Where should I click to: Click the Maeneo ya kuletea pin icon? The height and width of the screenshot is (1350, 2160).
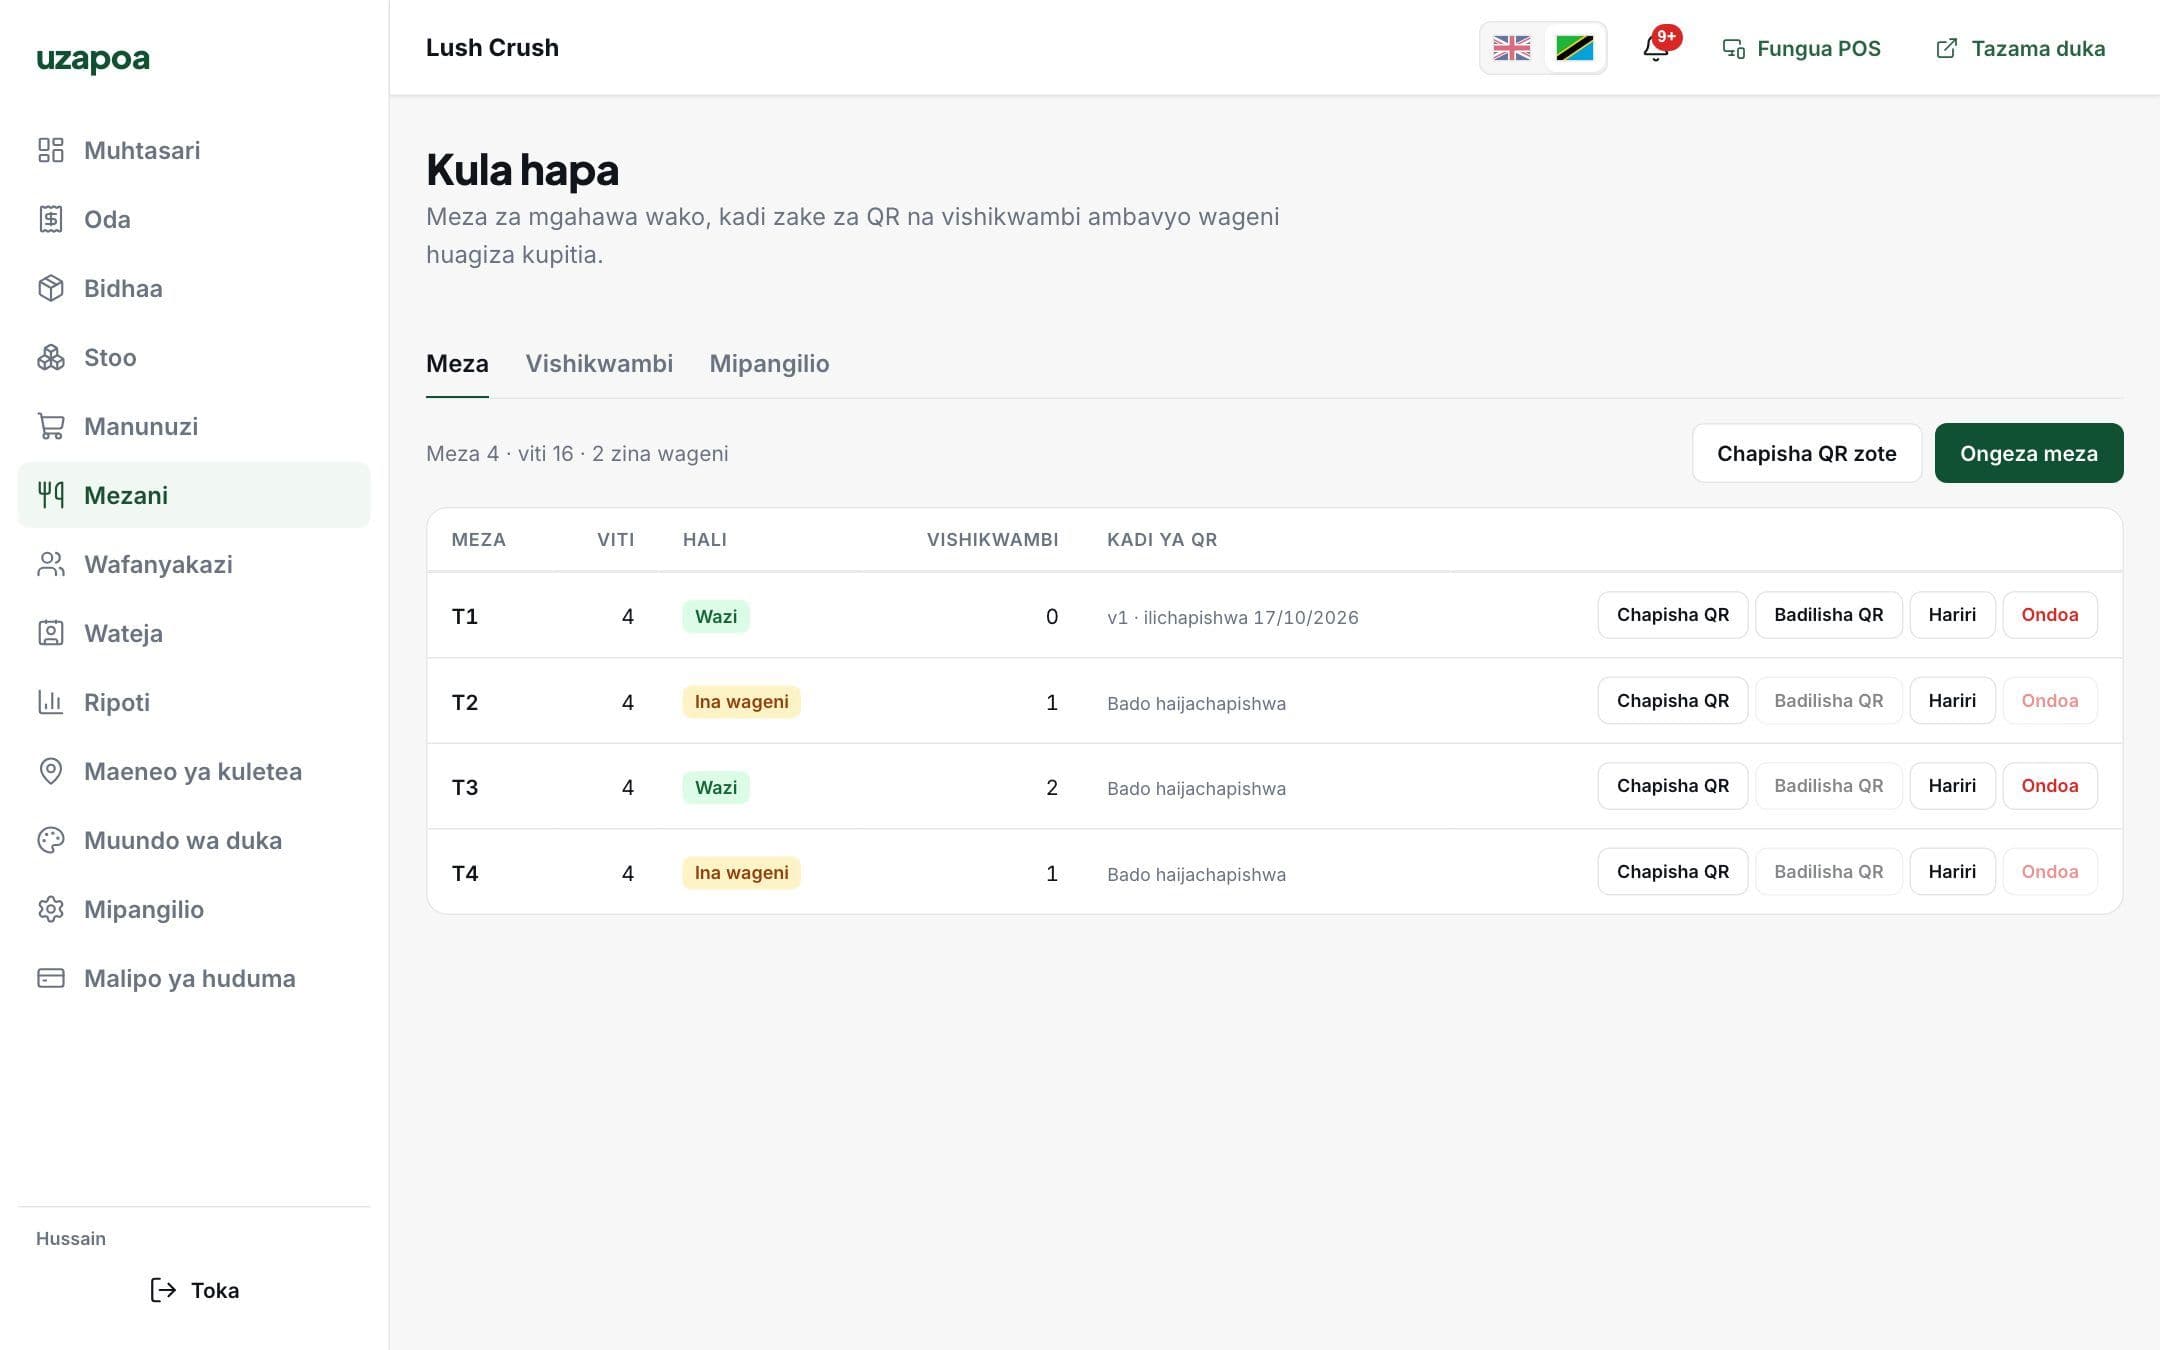[51, 771]
